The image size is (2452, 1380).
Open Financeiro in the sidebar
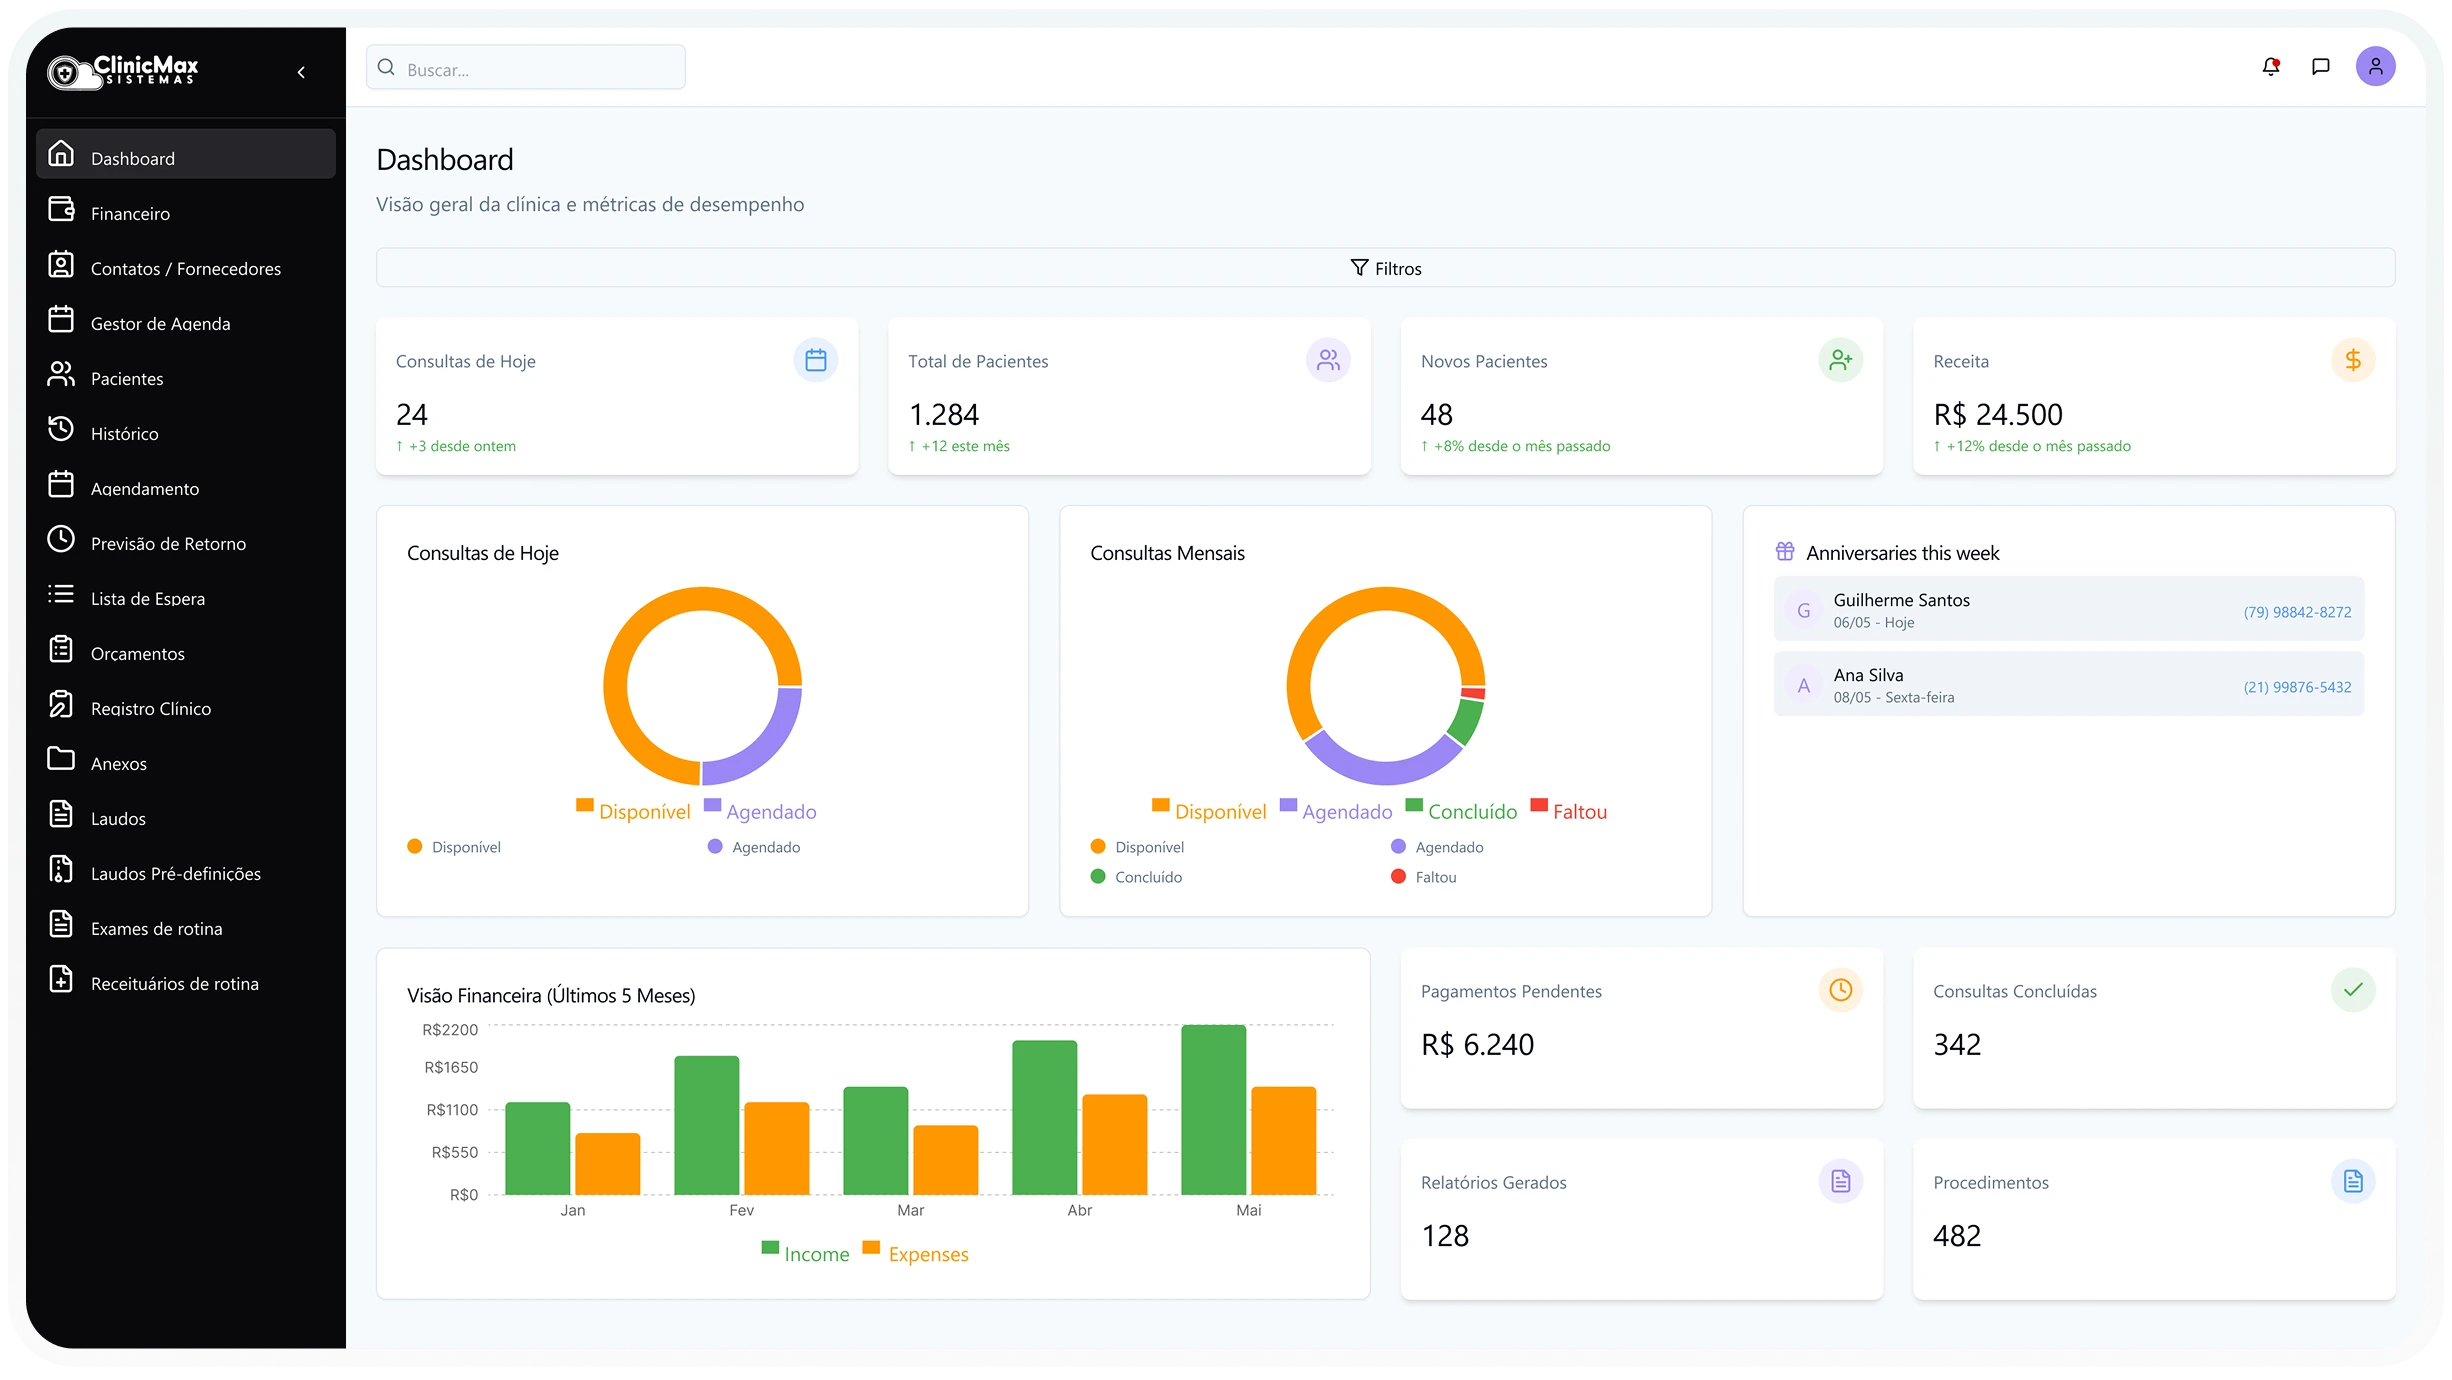point(130,214)
